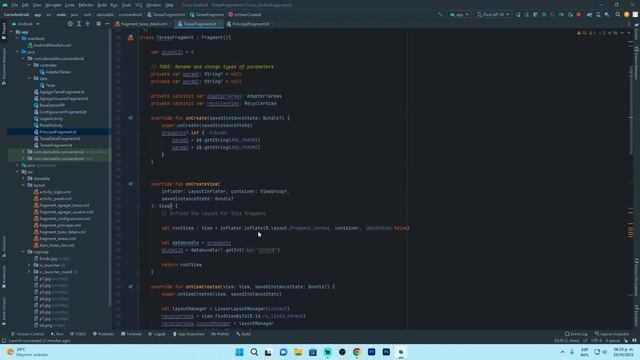
Task: Open the Terminal tool window
Action: 131,334
